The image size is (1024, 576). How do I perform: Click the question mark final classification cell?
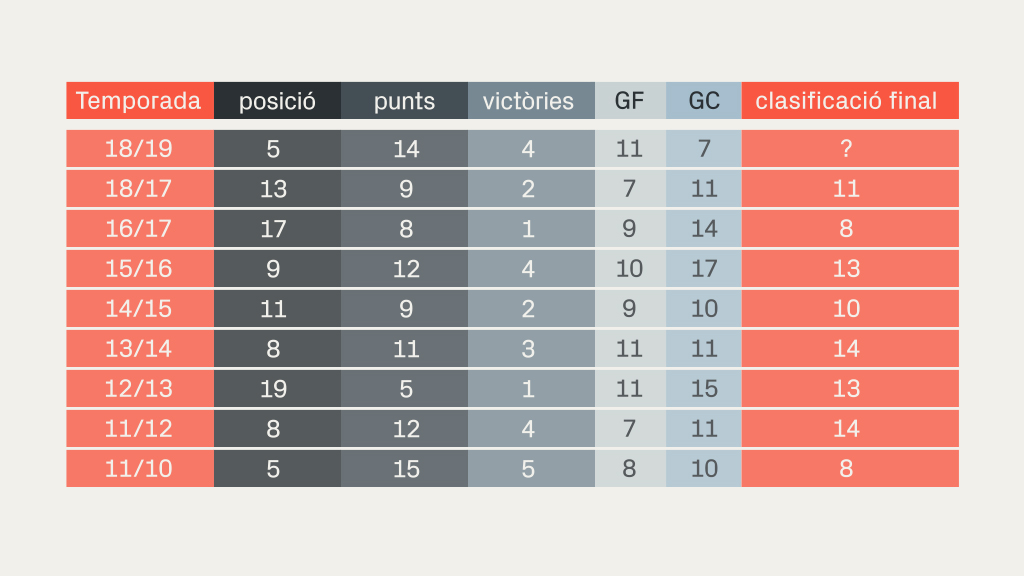pyautogui.click(x=850, y=149)
